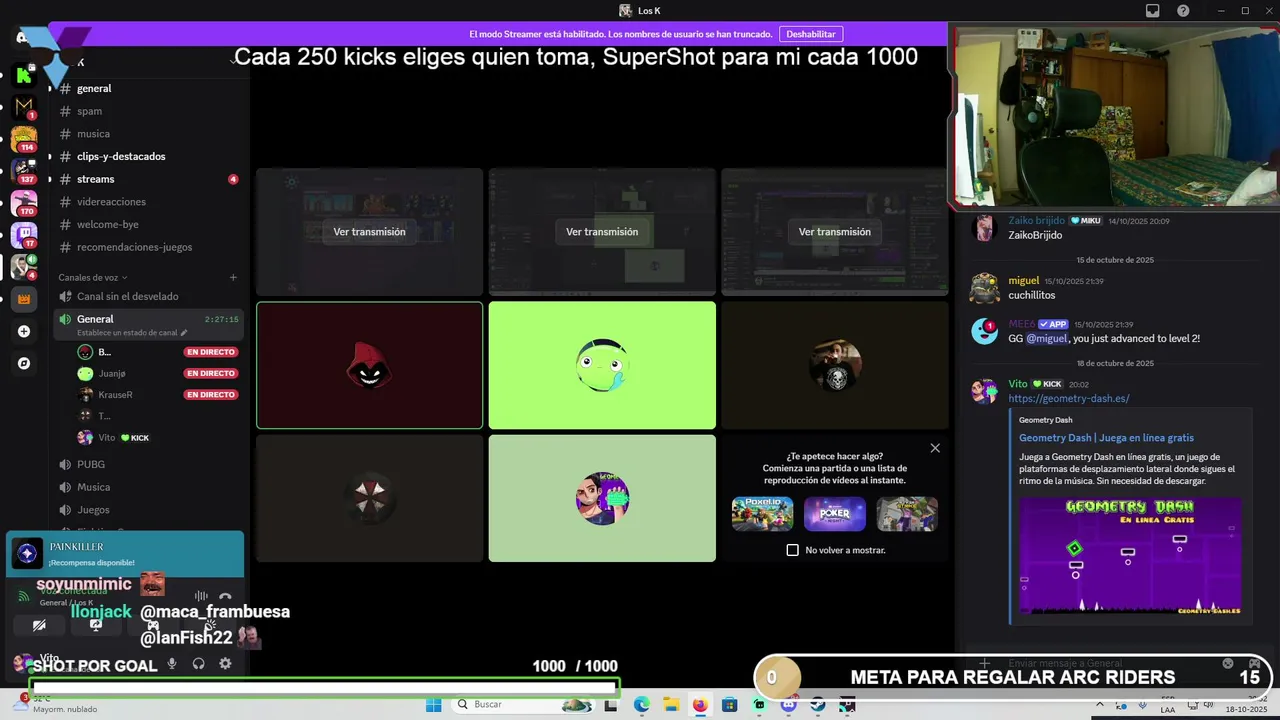Open Steam from the taskbar
Image resolution: width=1280 pixels, height=720 pixels.
point(818,705)
